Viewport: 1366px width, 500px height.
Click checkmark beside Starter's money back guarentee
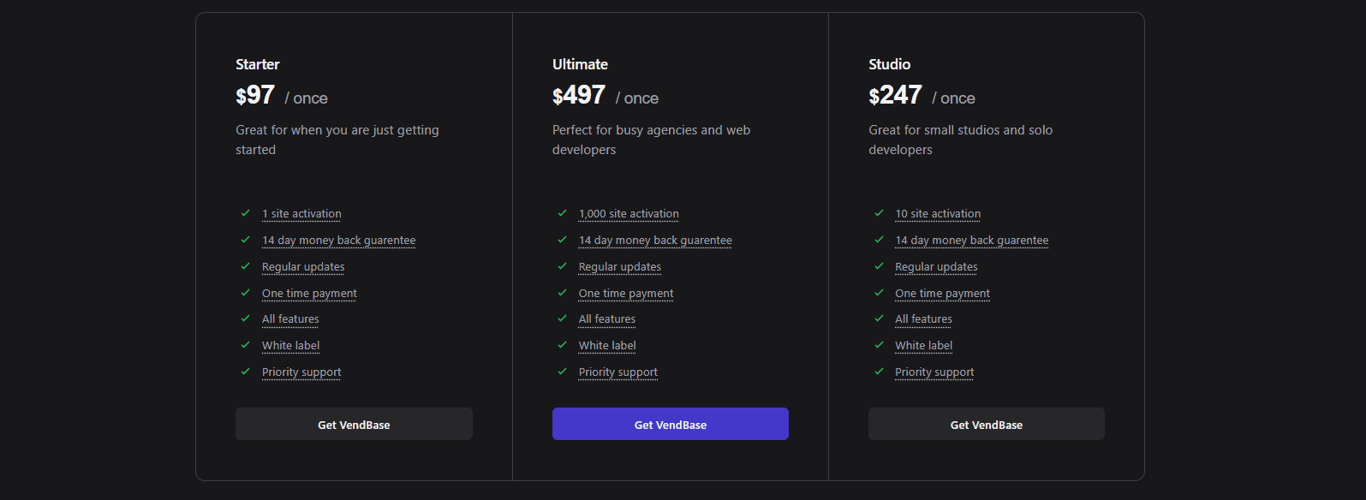(245, 239)
